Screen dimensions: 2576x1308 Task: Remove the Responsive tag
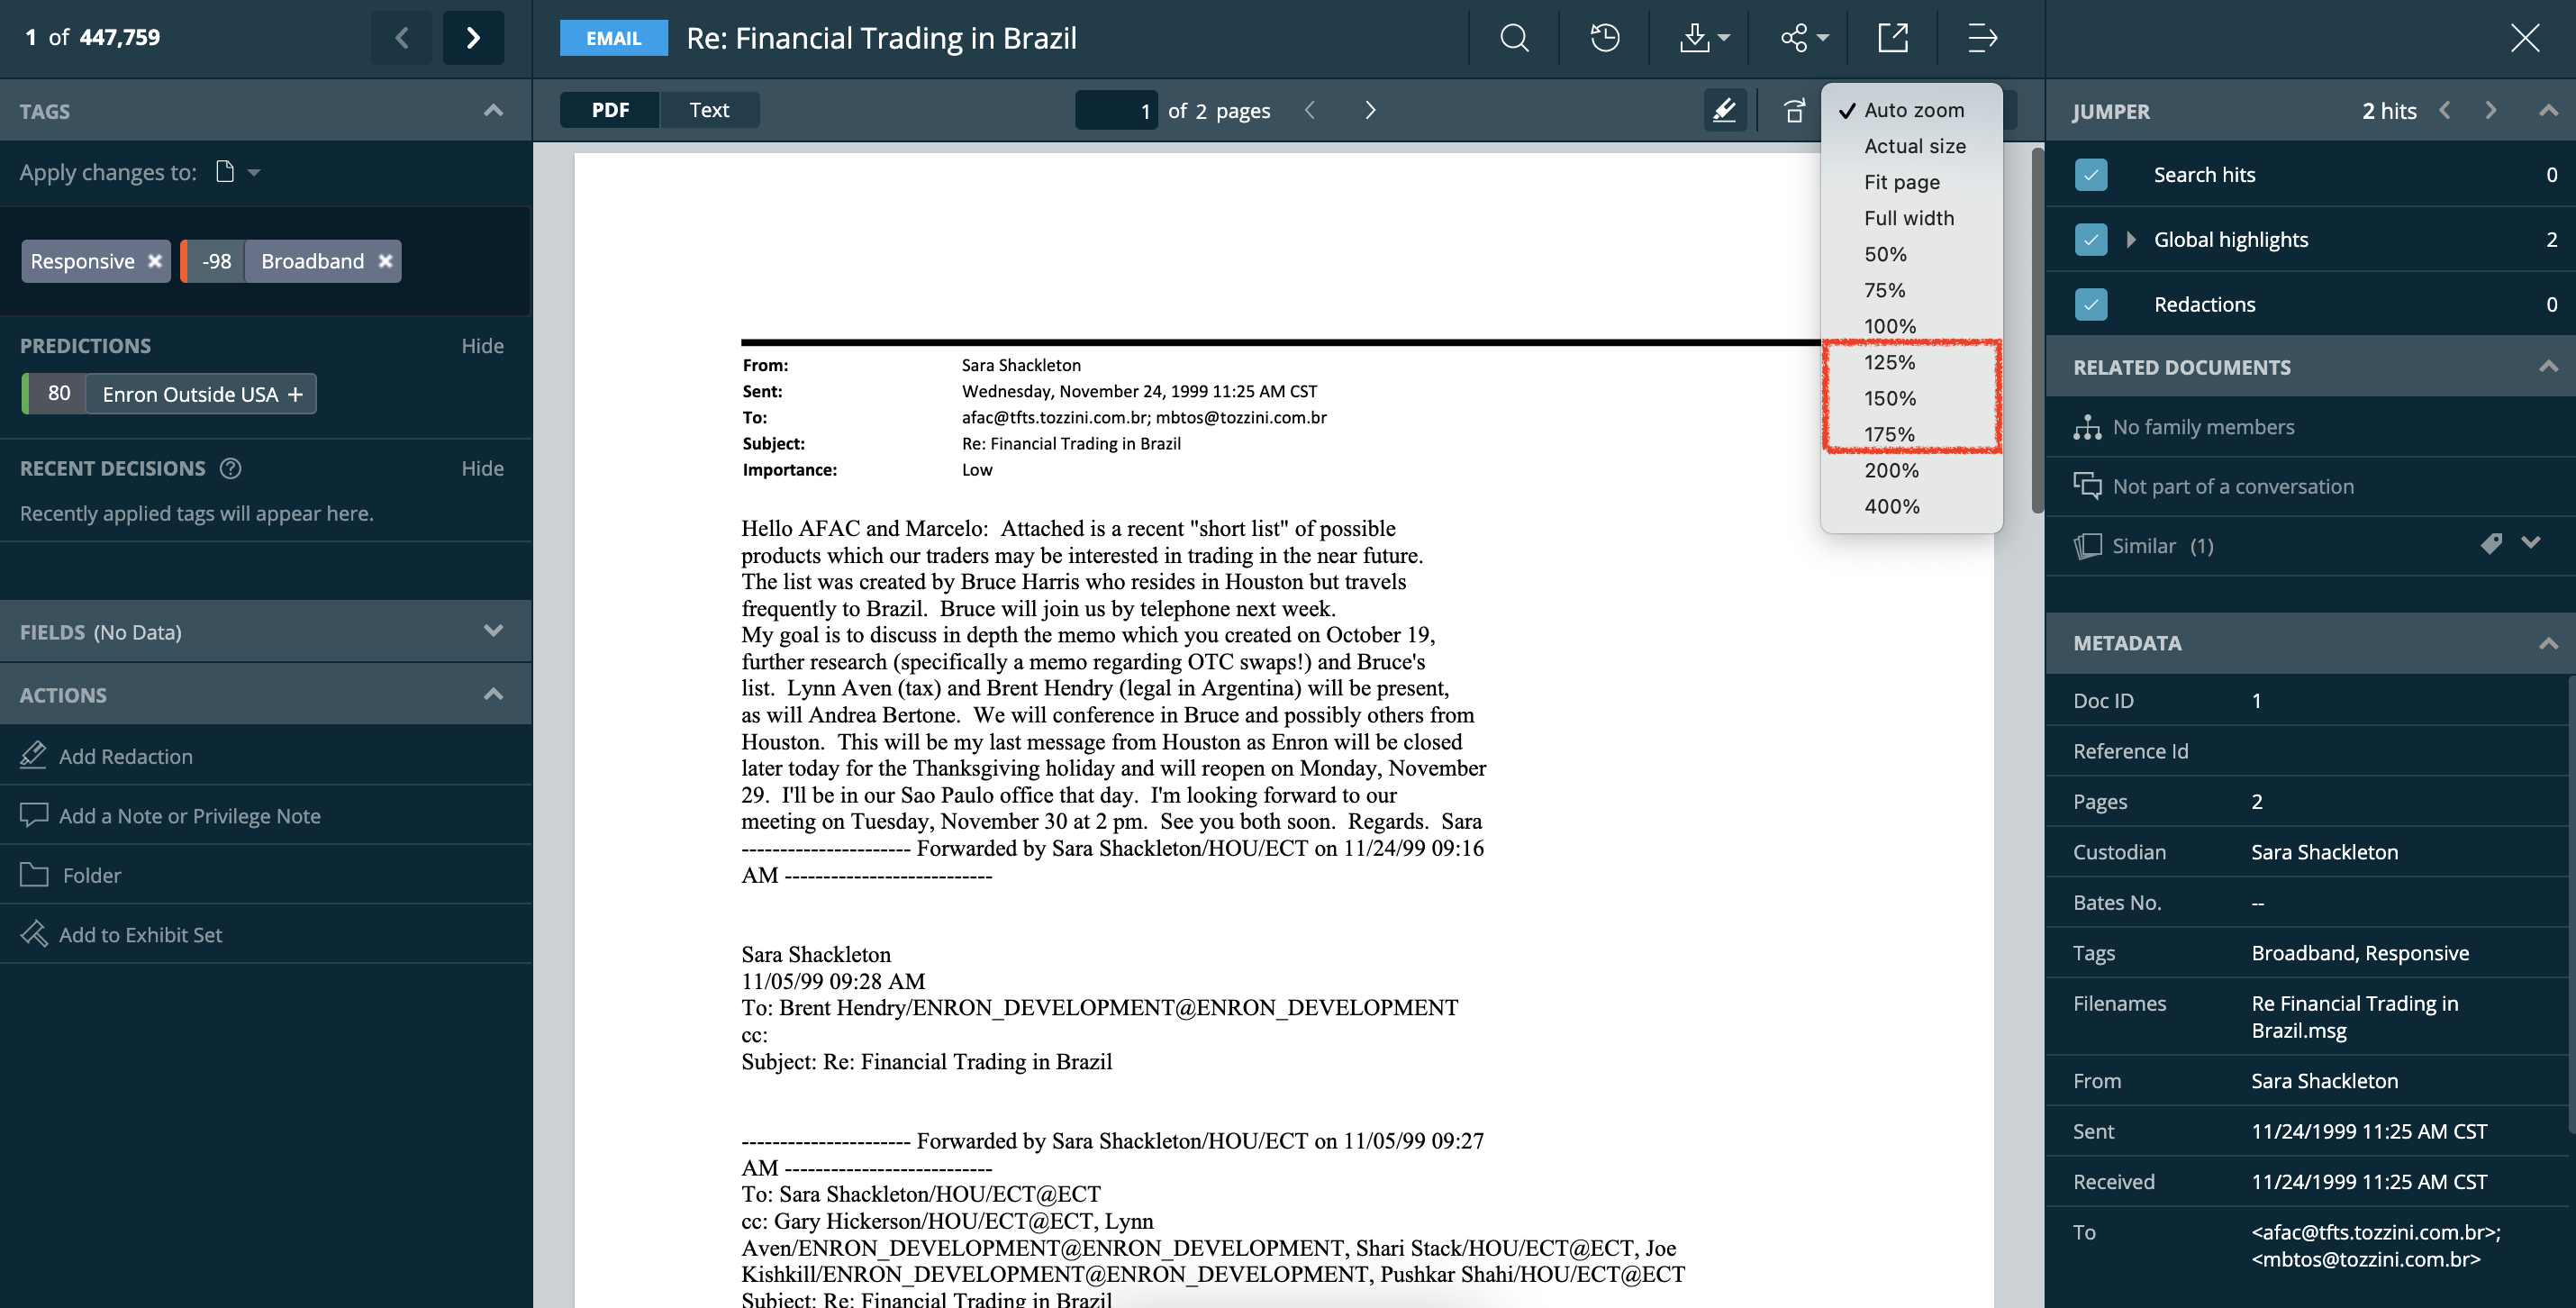coord(154,261)
